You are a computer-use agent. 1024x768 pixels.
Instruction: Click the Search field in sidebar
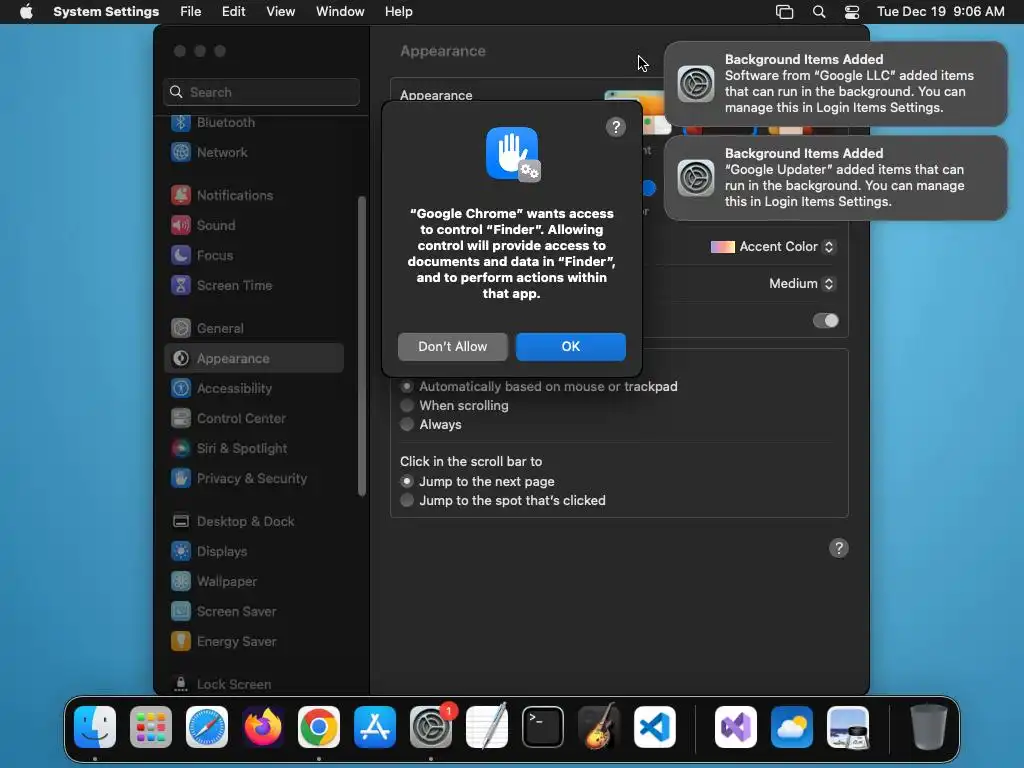tap(261, 92)
